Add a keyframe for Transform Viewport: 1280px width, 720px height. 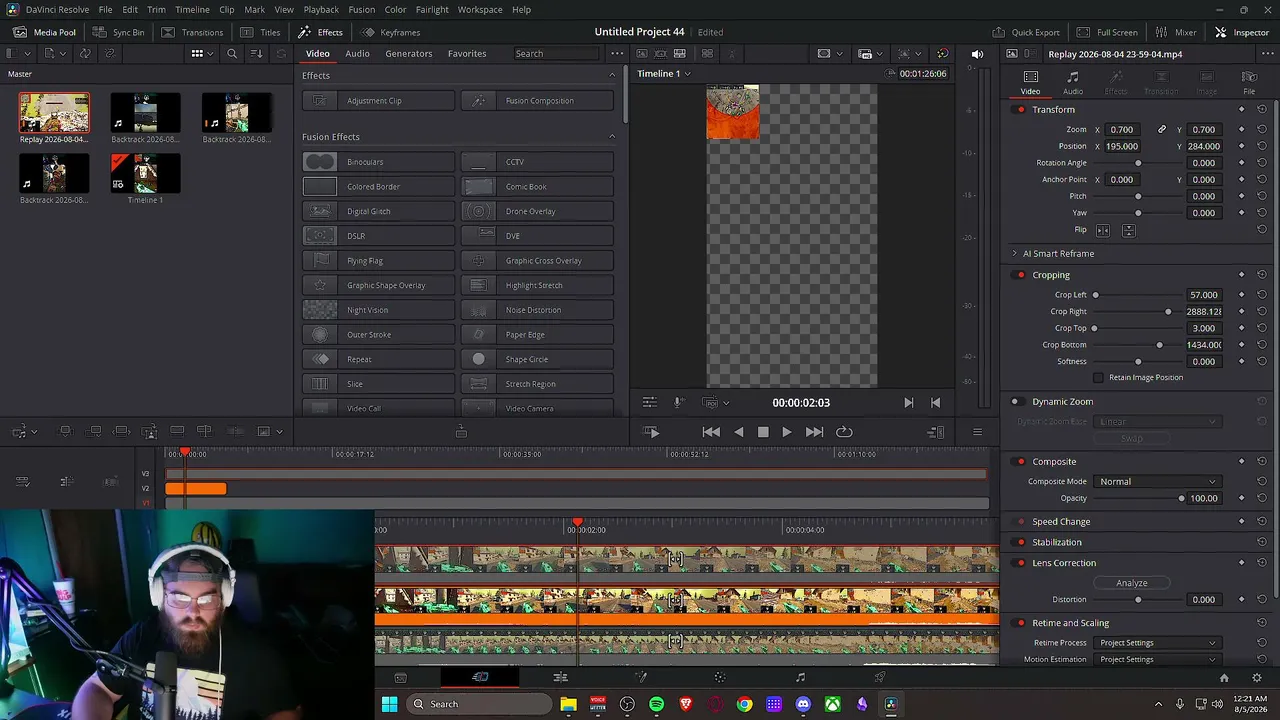pyautogui.click(x=1242, y=110)
